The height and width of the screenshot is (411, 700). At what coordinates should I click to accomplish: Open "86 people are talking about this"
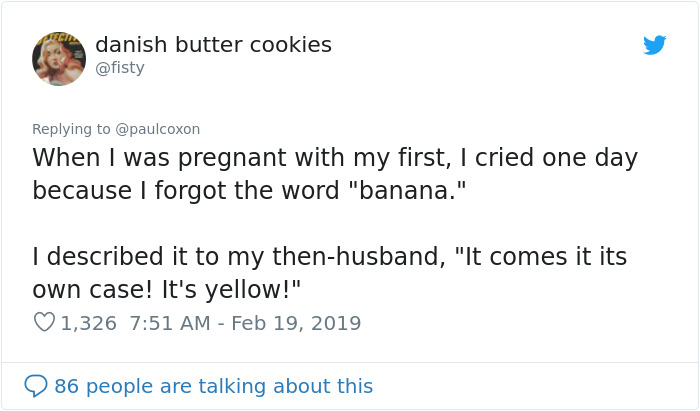[x=213, y=386]
